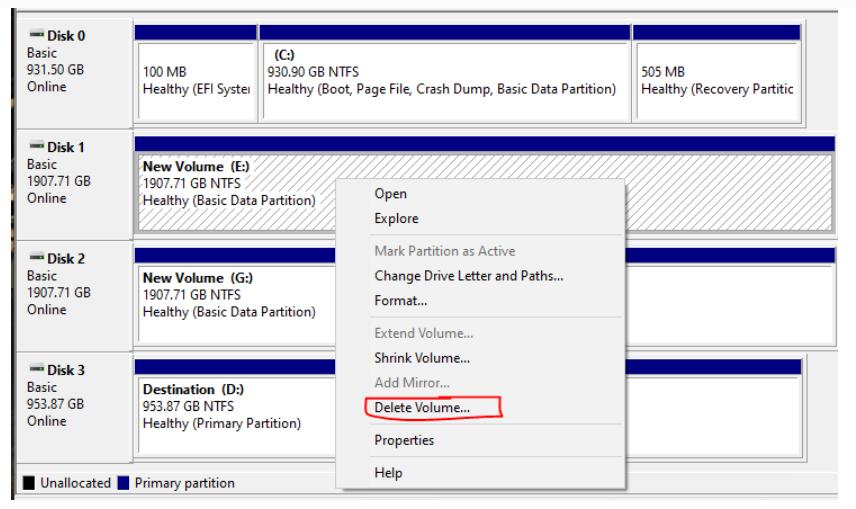Choose Open from the context menu
856x509 pixels.
click(390, 194)
